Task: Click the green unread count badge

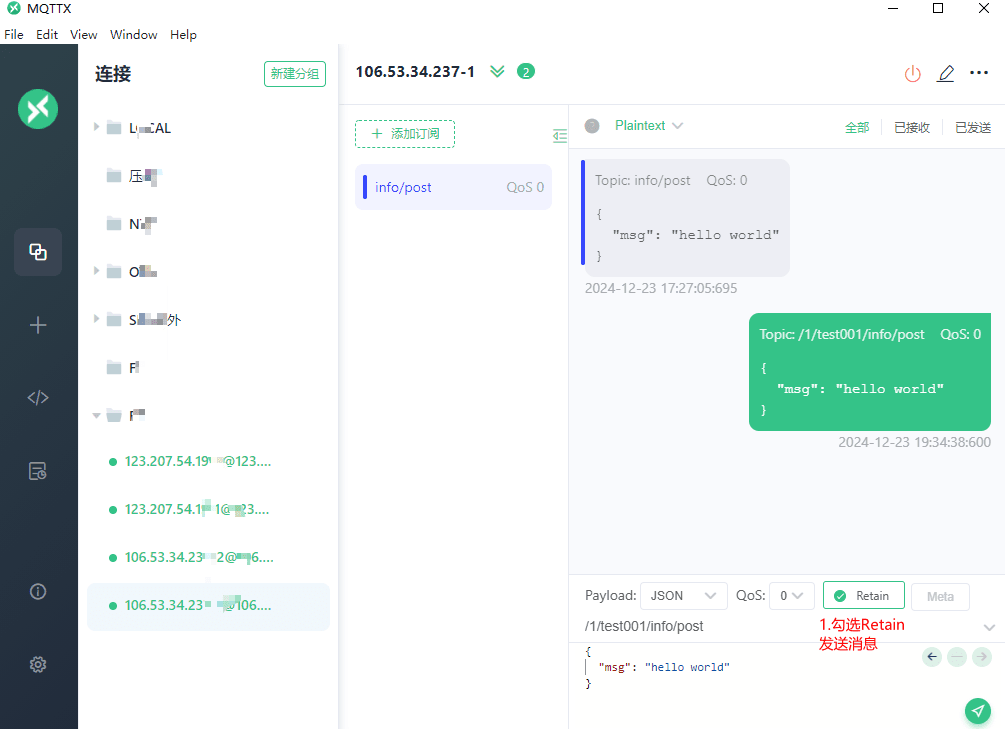Action: click(x=526, y=71)
